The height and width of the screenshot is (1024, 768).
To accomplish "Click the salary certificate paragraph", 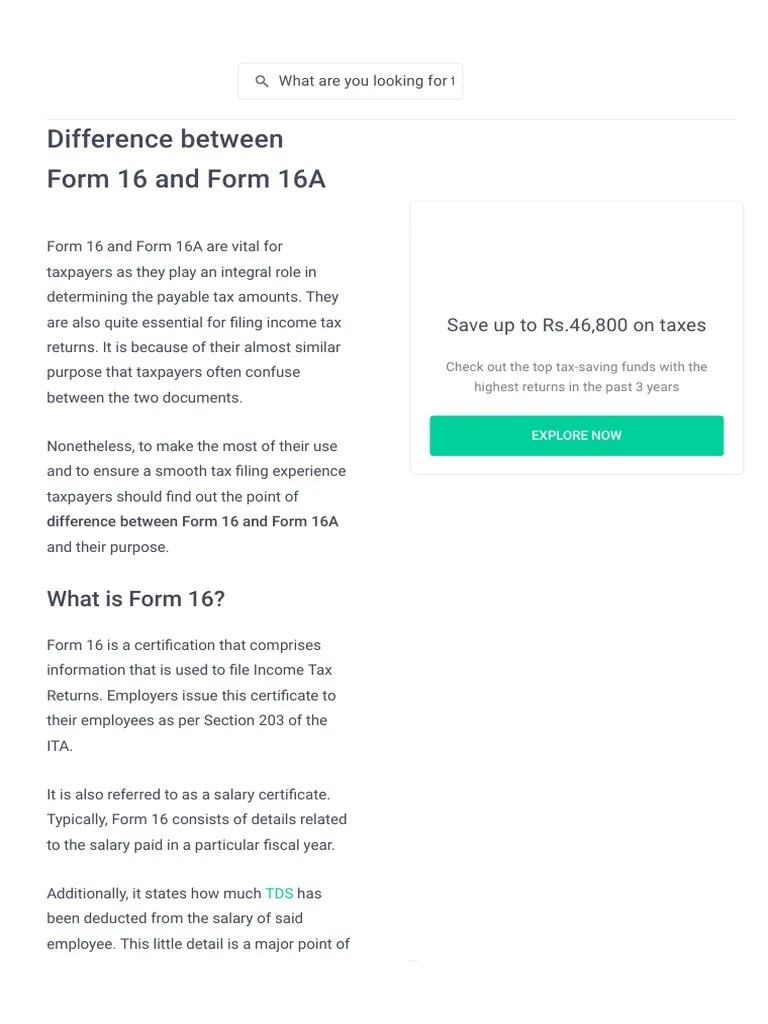I will [196, 818].
